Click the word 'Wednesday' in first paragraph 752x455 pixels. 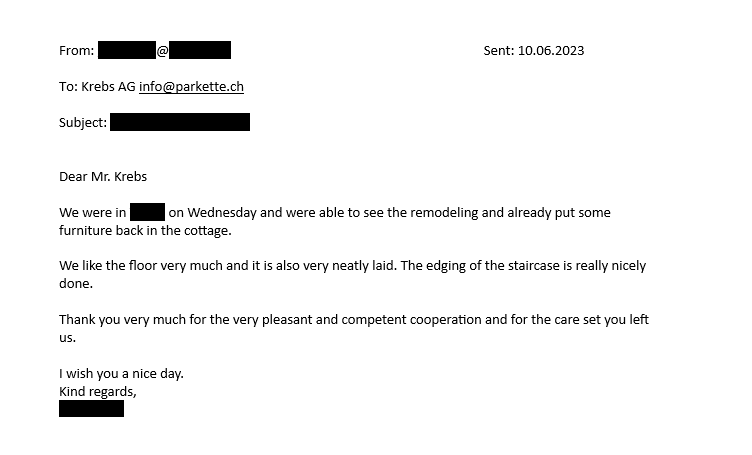tap(222, 212)
